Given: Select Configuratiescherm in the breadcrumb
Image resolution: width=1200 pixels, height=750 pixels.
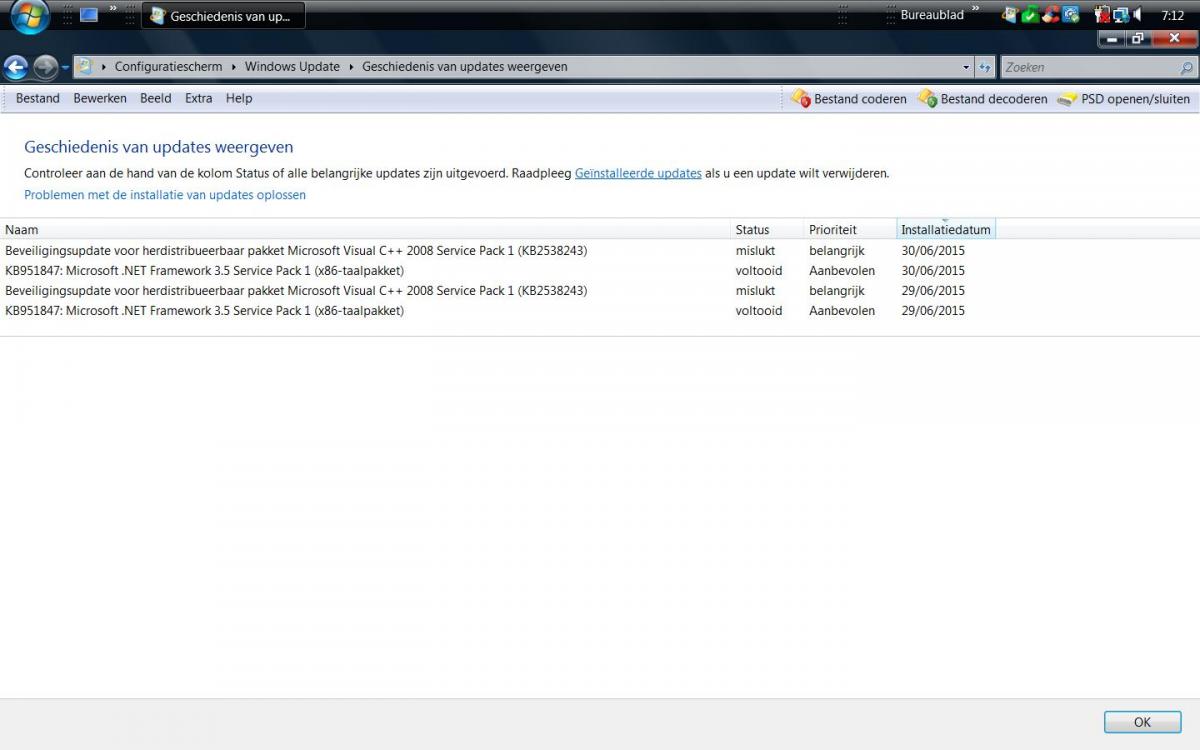Looking at the screenshot, I should 168,67.
